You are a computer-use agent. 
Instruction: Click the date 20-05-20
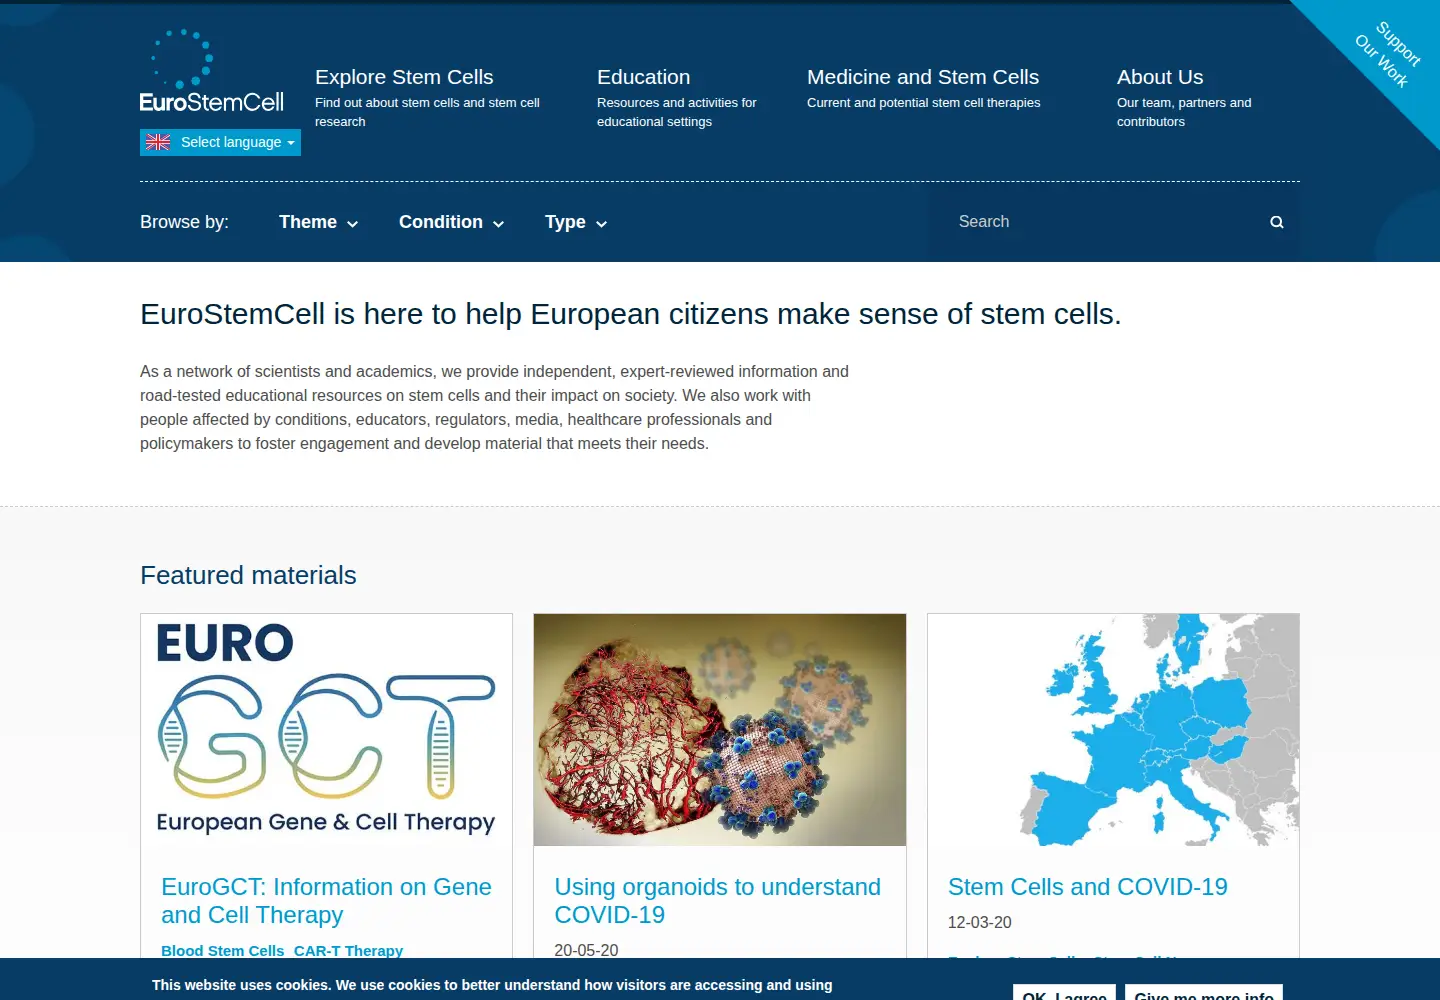(586, 950)
